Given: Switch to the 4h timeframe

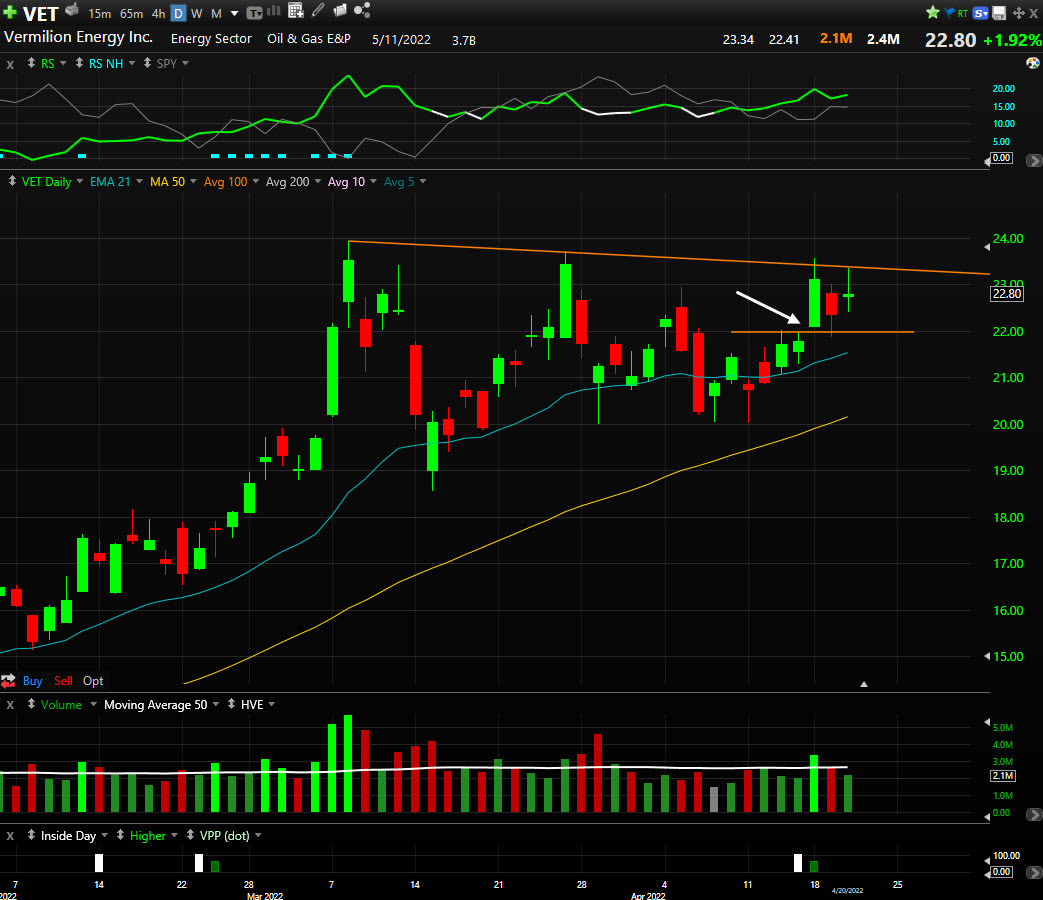Looking at the screenshot, I should click(158, 13).
